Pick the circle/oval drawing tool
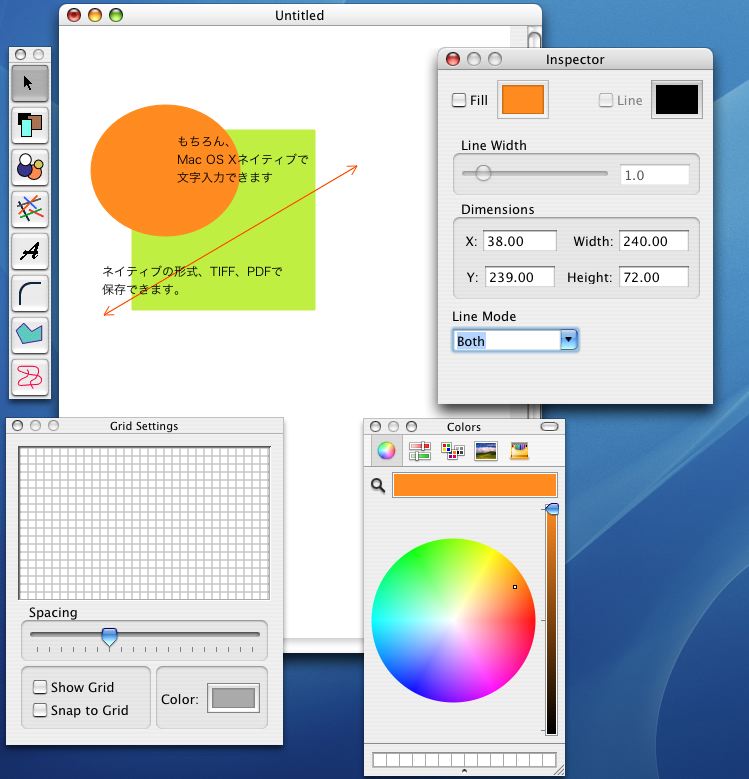 pos(30,167)
